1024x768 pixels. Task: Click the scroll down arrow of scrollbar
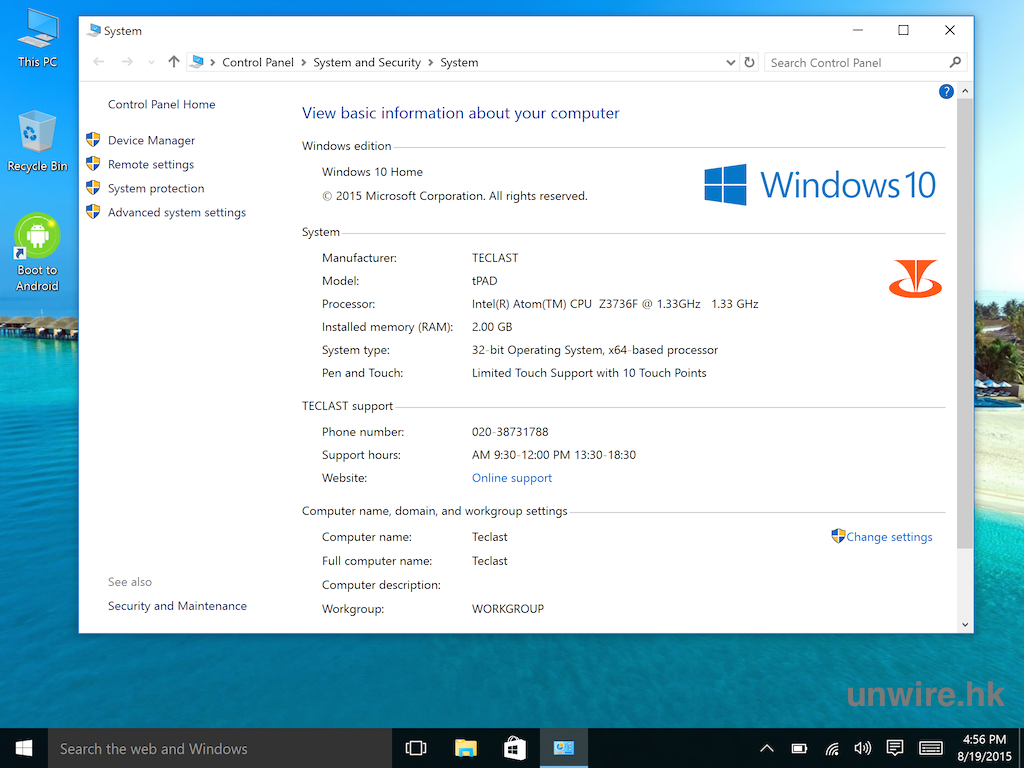[x=965, y=624]
